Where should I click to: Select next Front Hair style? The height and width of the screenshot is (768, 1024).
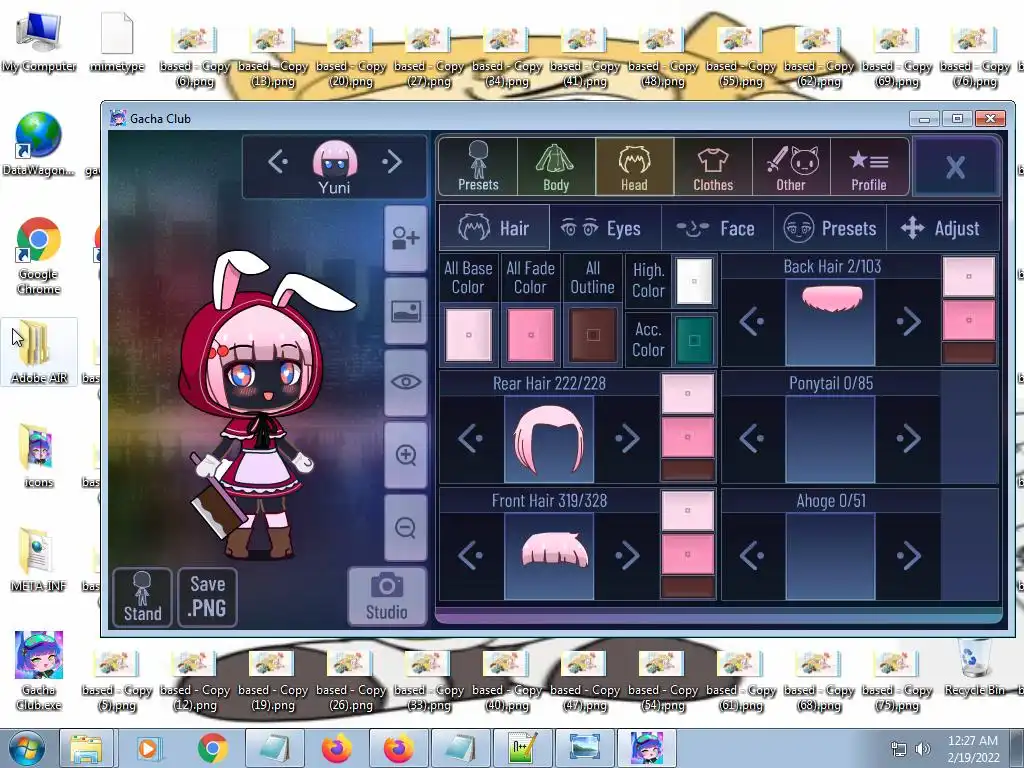click(627, 556)
